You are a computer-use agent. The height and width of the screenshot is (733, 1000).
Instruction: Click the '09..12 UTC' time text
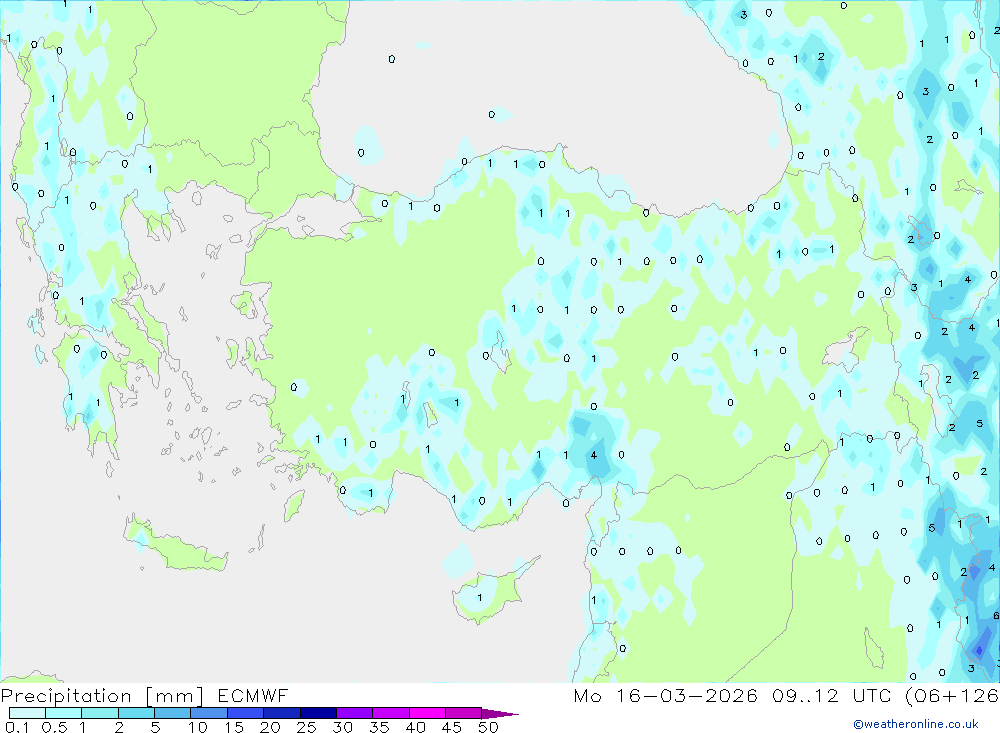pyautogui.click(x=831, y=695)
